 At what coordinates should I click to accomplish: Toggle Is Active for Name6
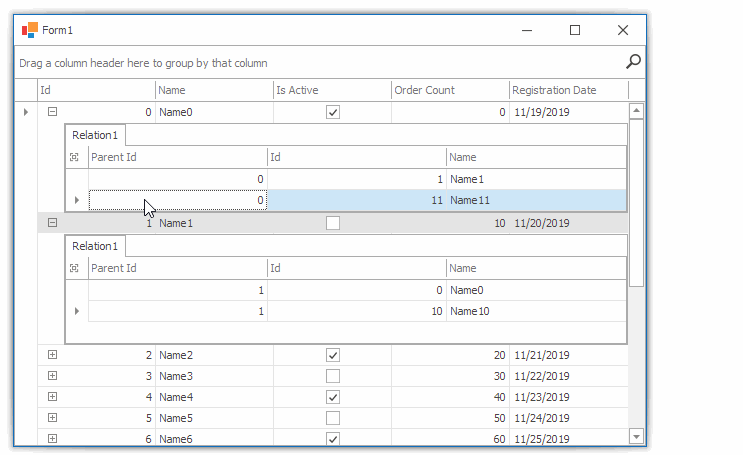tap(333, 439)
